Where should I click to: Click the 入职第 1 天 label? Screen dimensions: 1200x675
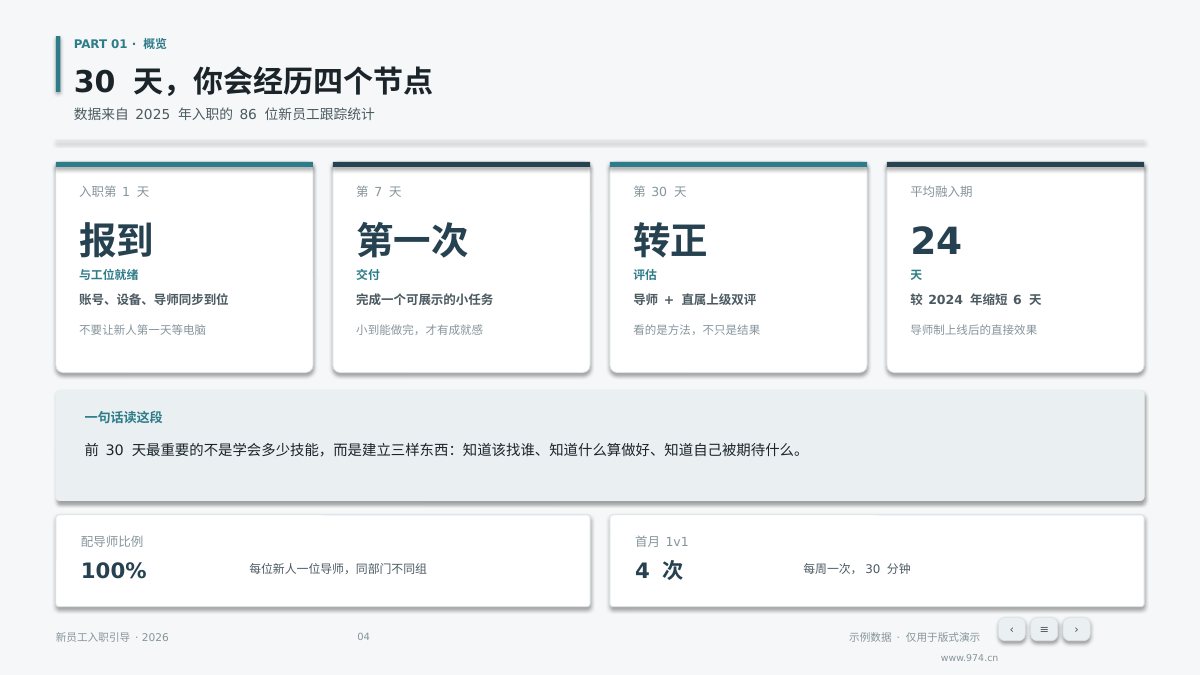click(x=114, y=191)
